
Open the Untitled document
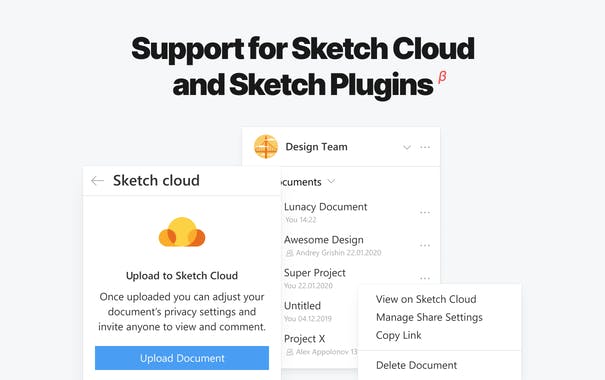coord(302,306)
